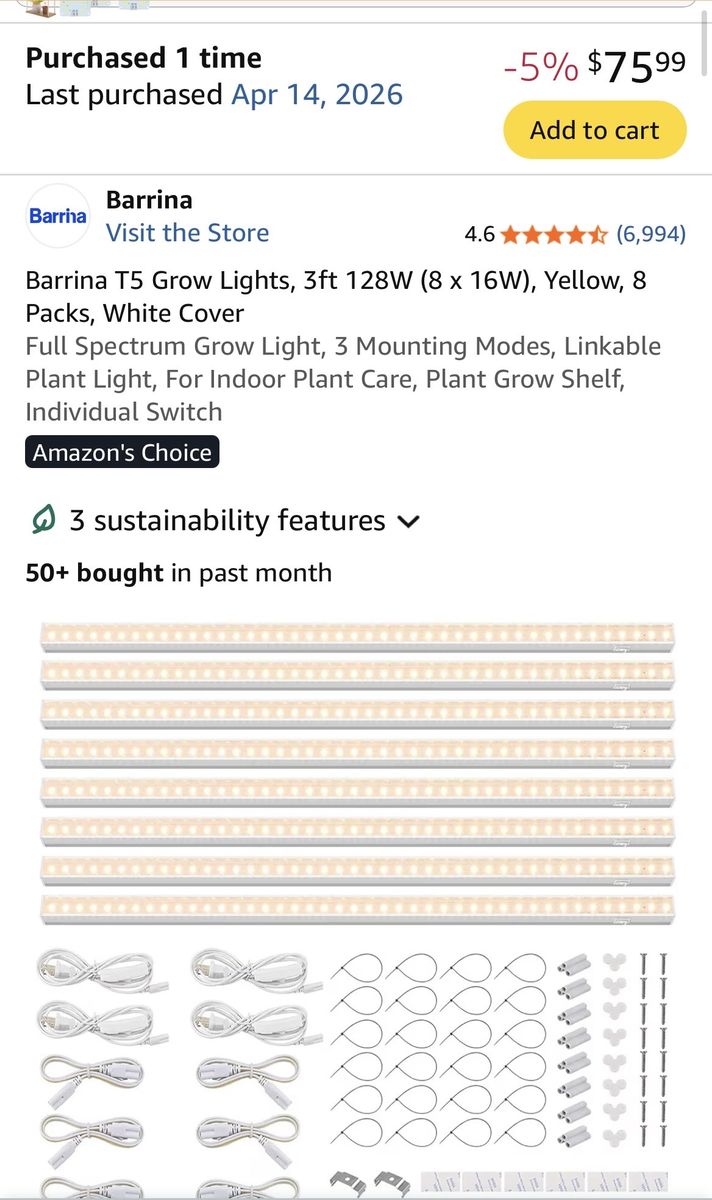Open the 6,994 reviews count
Viewport: 712px width, 1200px height.
click(651, 235)
